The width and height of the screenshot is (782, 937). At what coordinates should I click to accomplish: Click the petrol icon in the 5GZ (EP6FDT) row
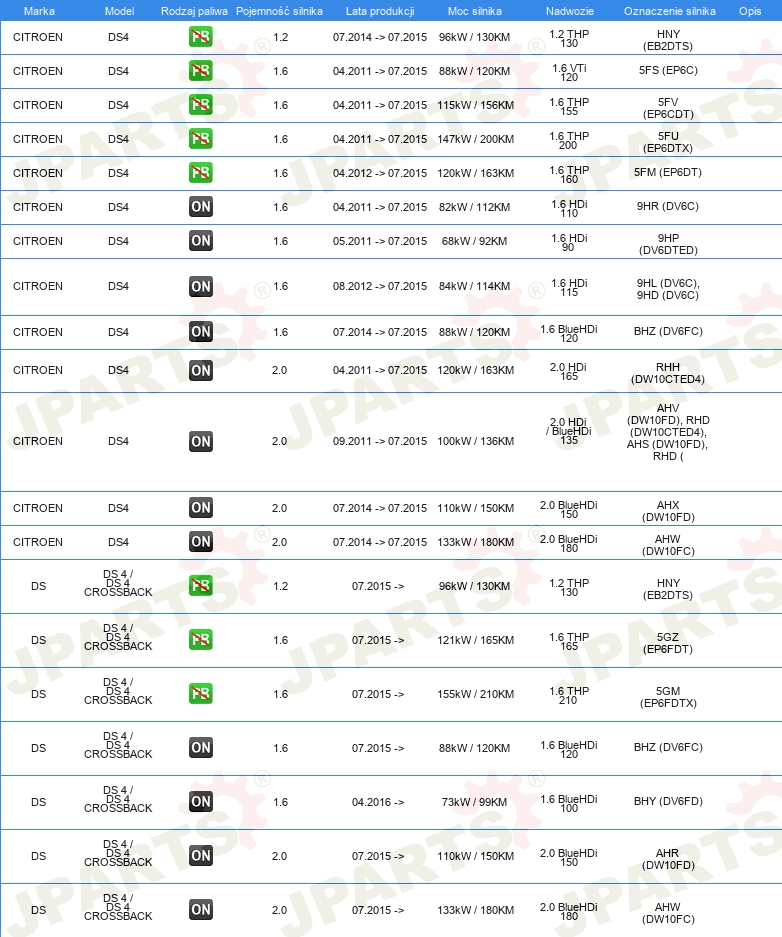point(201,640)
